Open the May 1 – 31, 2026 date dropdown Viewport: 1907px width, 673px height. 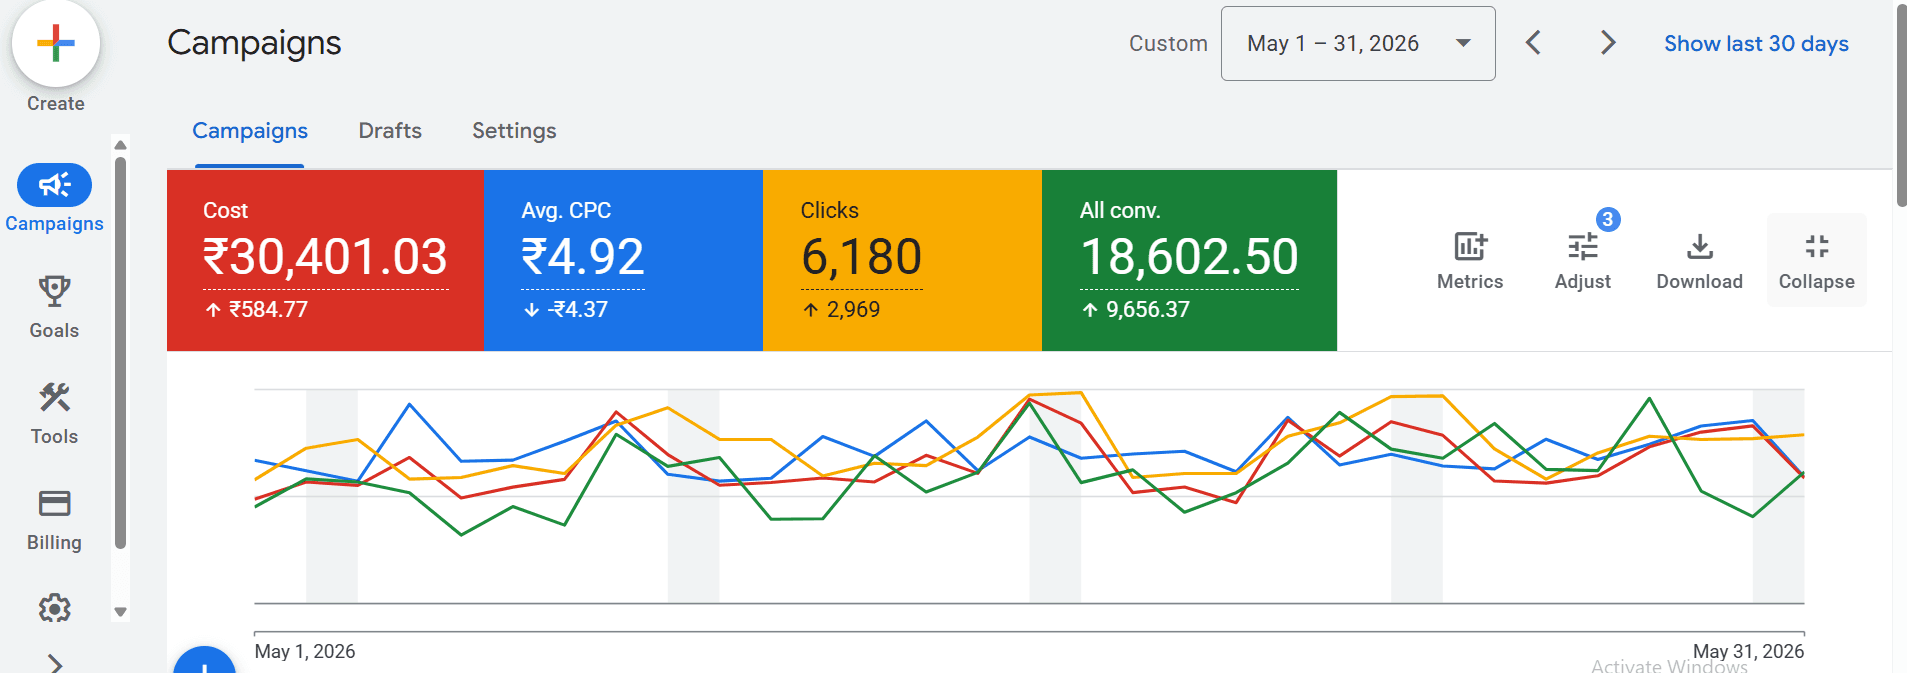tap(1358, 43)
